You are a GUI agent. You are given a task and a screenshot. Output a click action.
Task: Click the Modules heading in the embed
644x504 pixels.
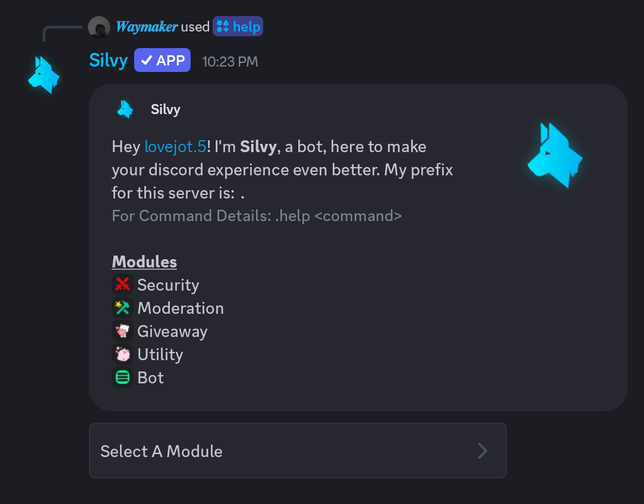pos(144,262)
